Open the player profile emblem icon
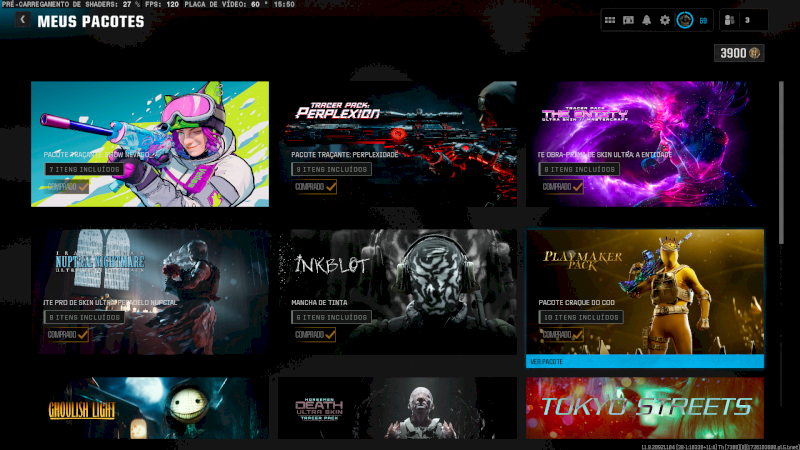This screenshot has height=450, width=800. (685, 20)
